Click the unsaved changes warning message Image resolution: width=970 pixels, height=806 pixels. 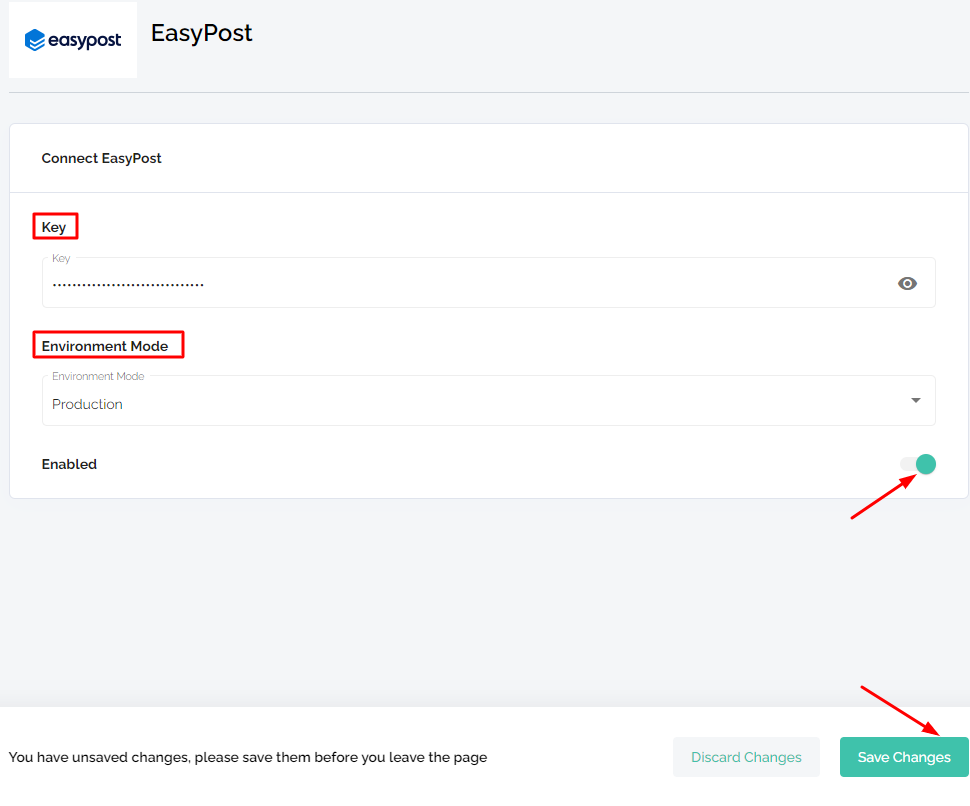click(x=248, y=757)
